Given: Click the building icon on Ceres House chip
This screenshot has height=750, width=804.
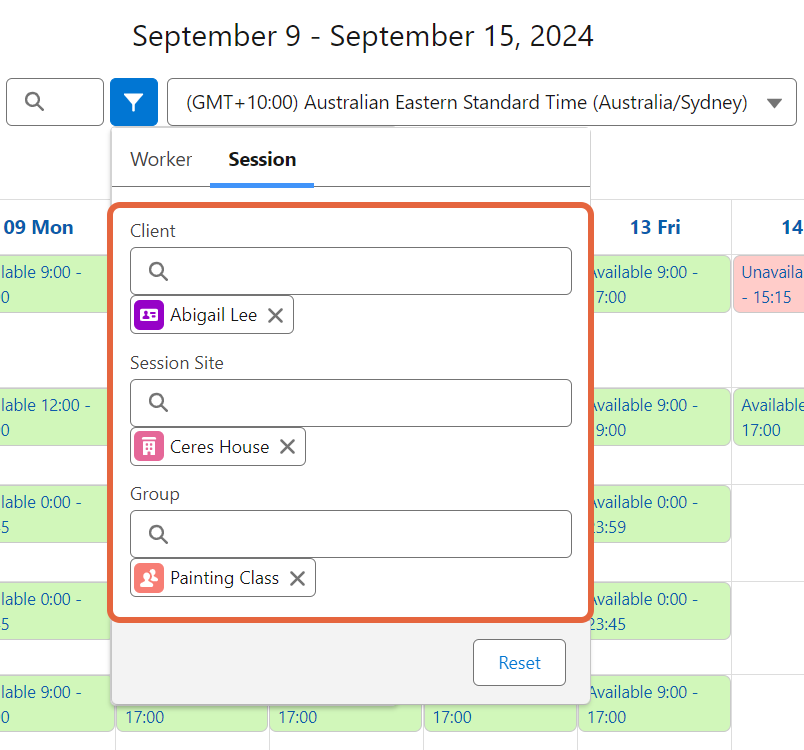Looking at the screenshot, I should (148, 446).
